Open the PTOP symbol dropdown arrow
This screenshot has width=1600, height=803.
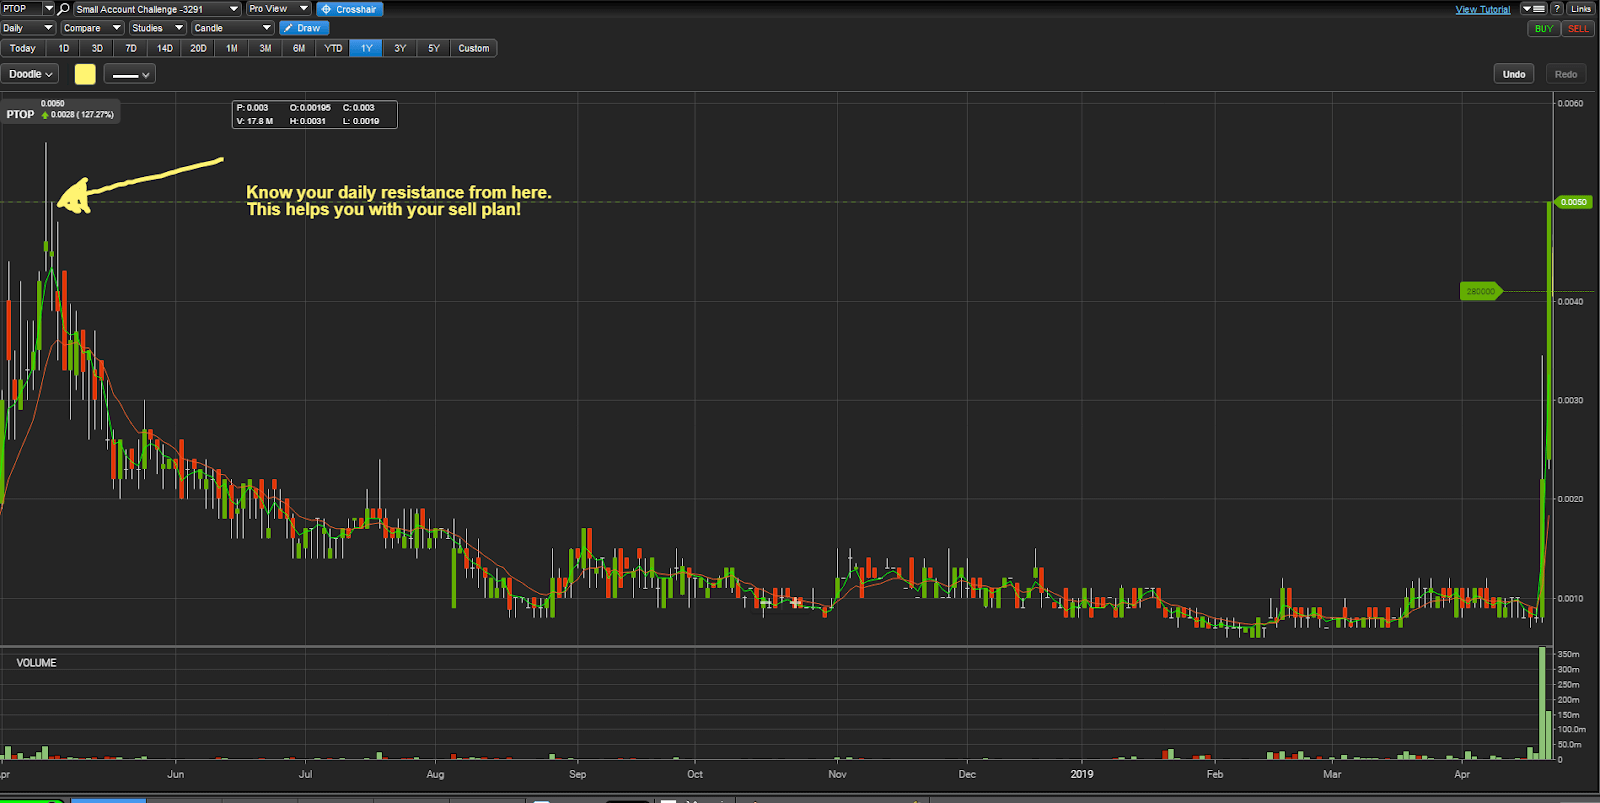[49, 9]
